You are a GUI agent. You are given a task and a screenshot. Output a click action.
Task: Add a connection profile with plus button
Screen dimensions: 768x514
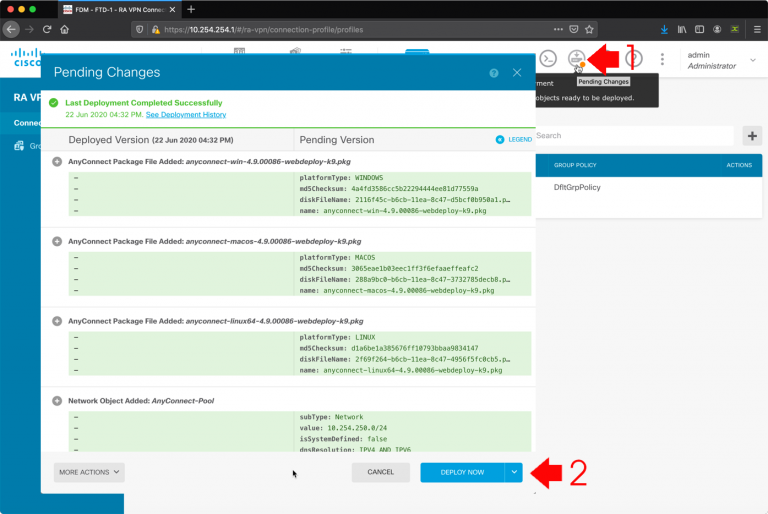pos(752,136)
